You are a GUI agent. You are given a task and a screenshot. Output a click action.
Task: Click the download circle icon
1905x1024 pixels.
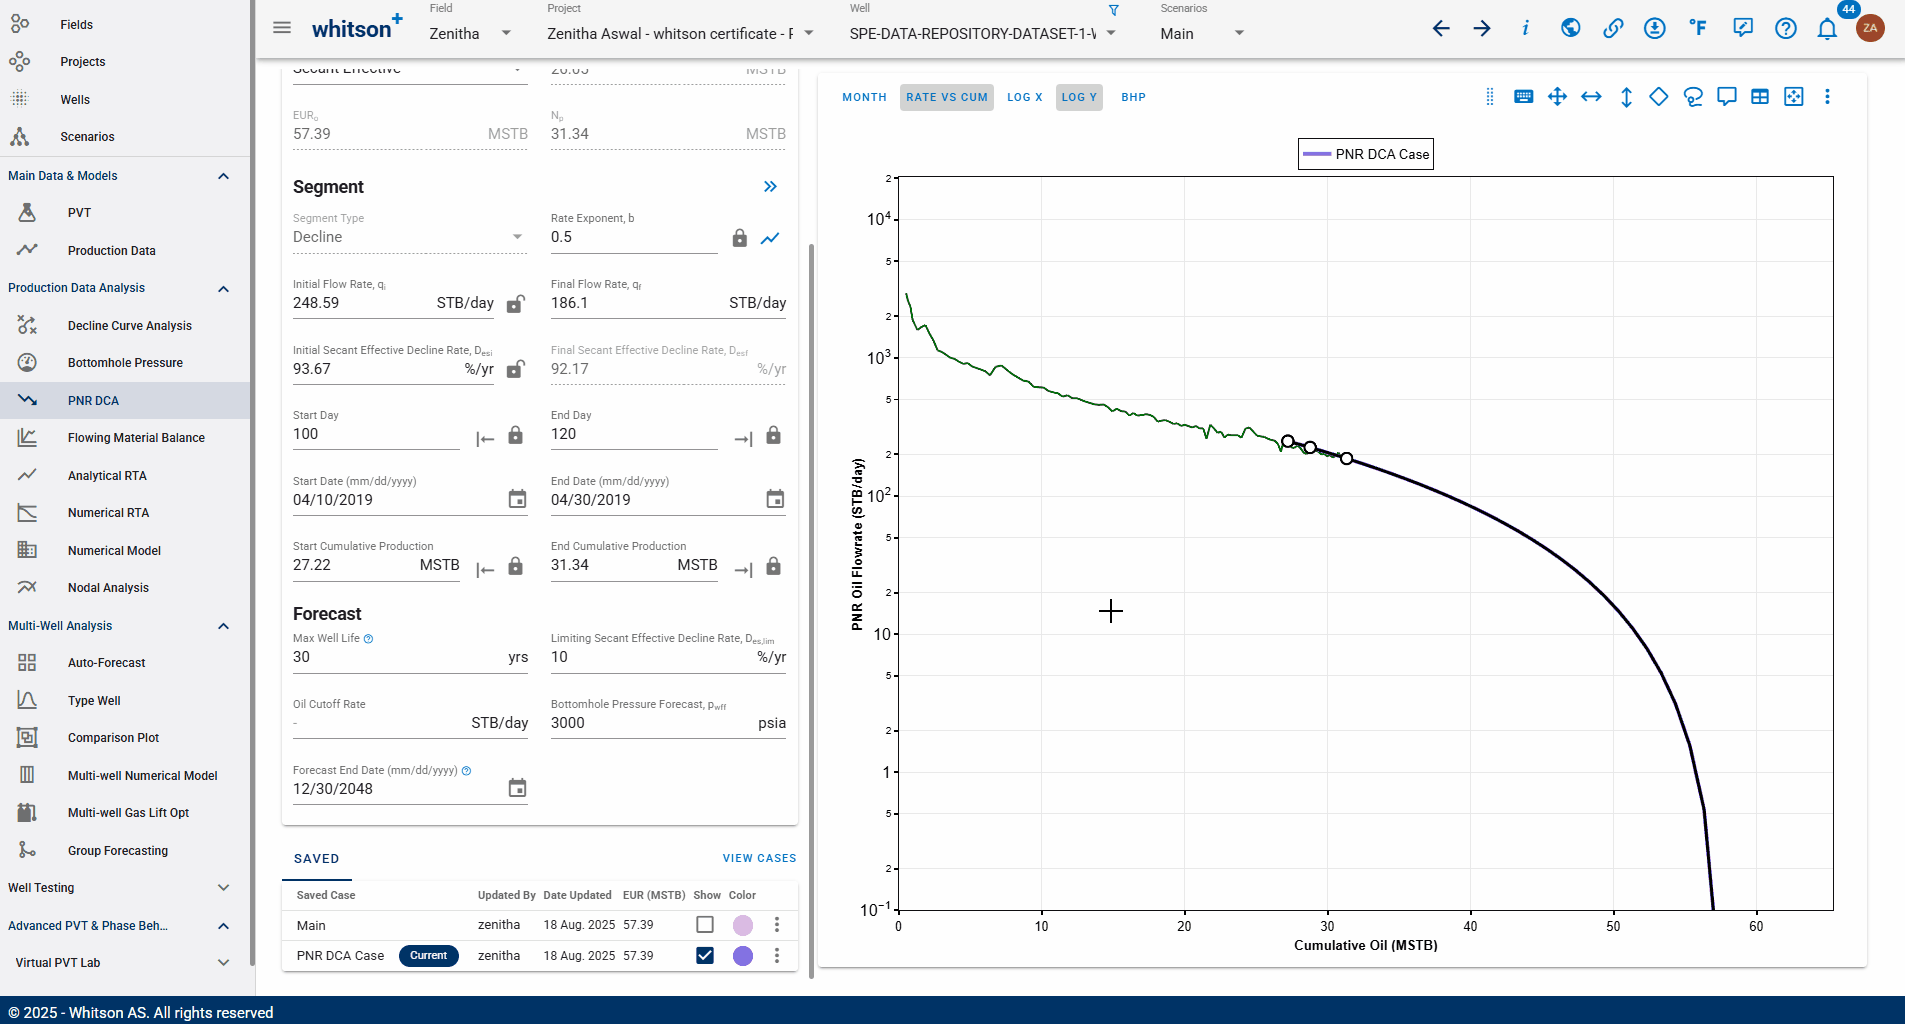1655,28
